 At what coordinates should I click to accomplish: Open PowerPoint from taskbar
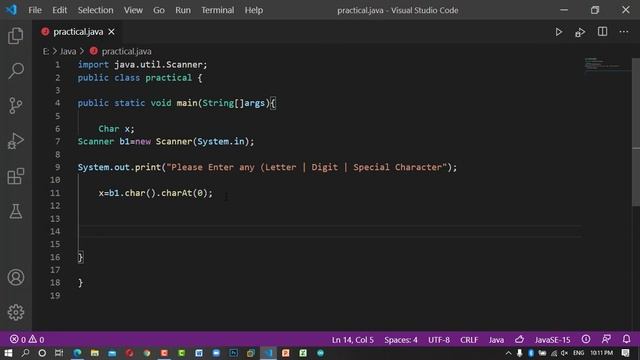[286, 353]
